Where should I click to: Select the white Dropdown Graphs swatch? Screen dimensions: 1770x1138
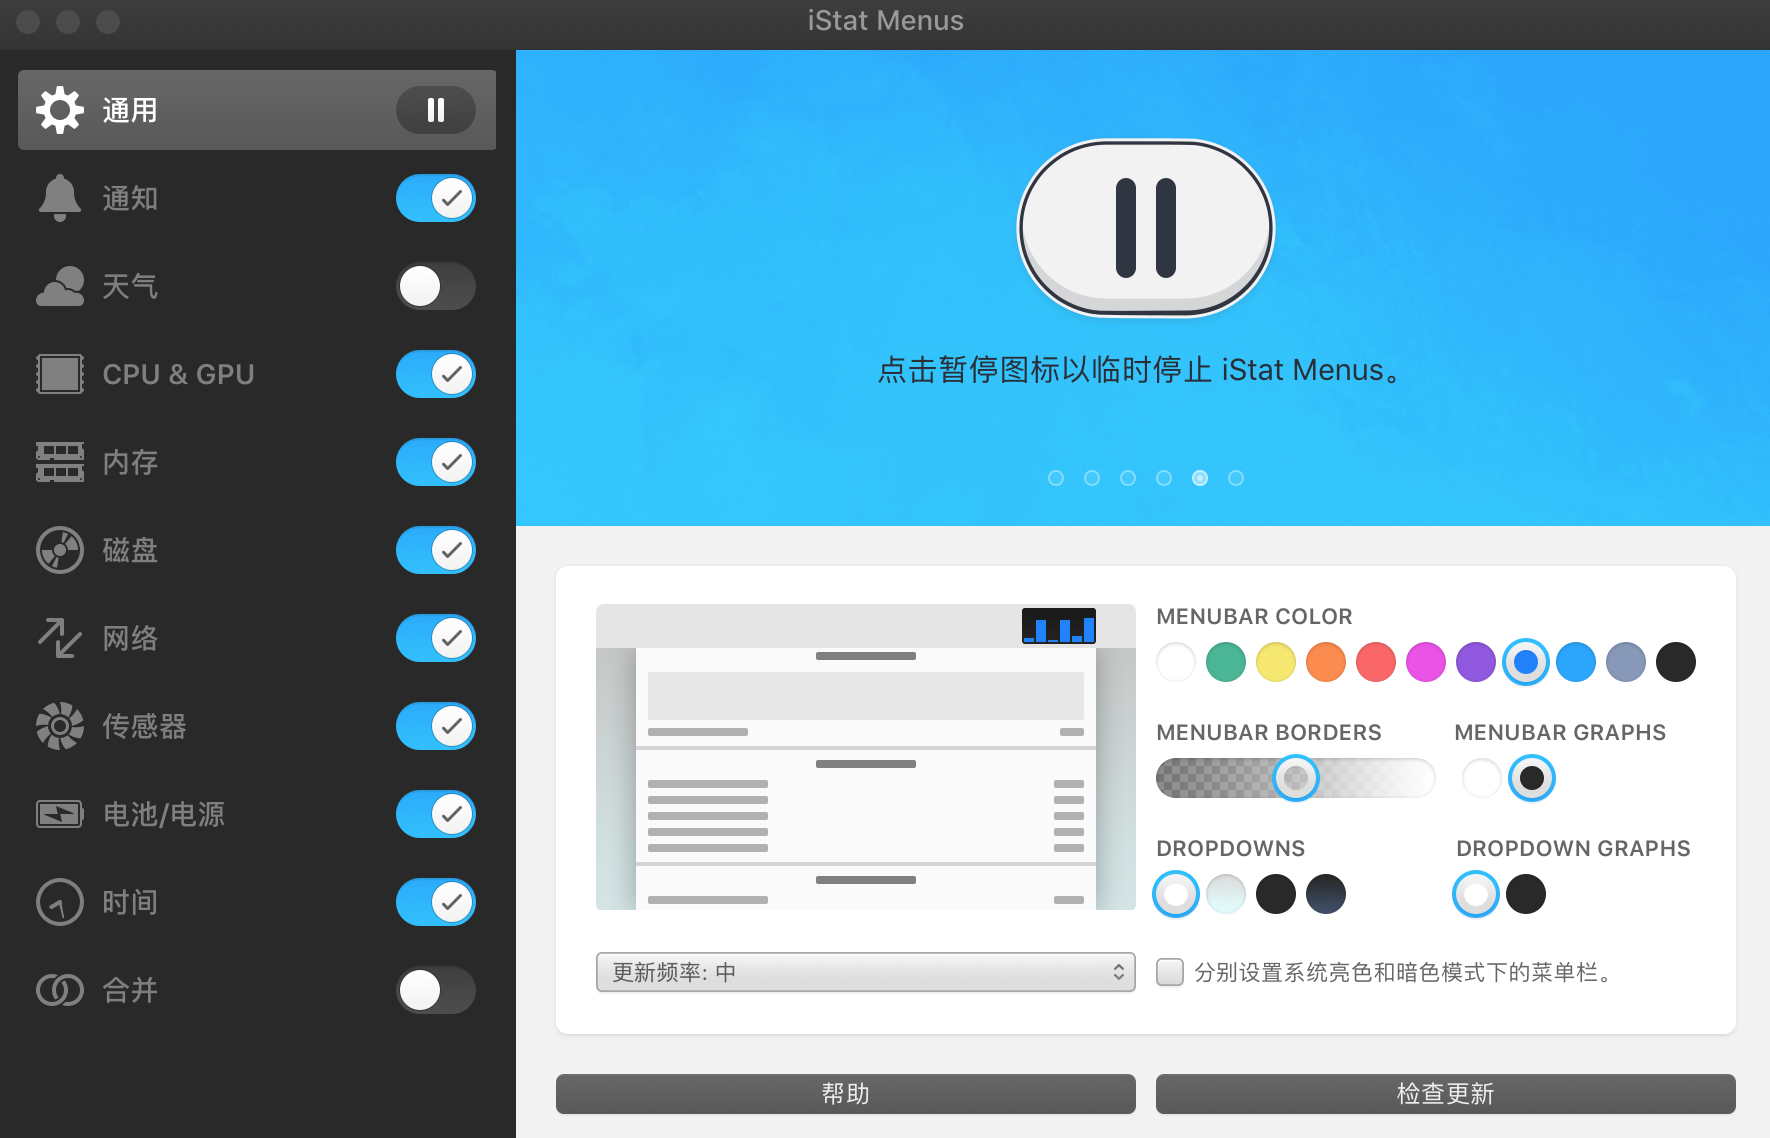pos(1476,894)
